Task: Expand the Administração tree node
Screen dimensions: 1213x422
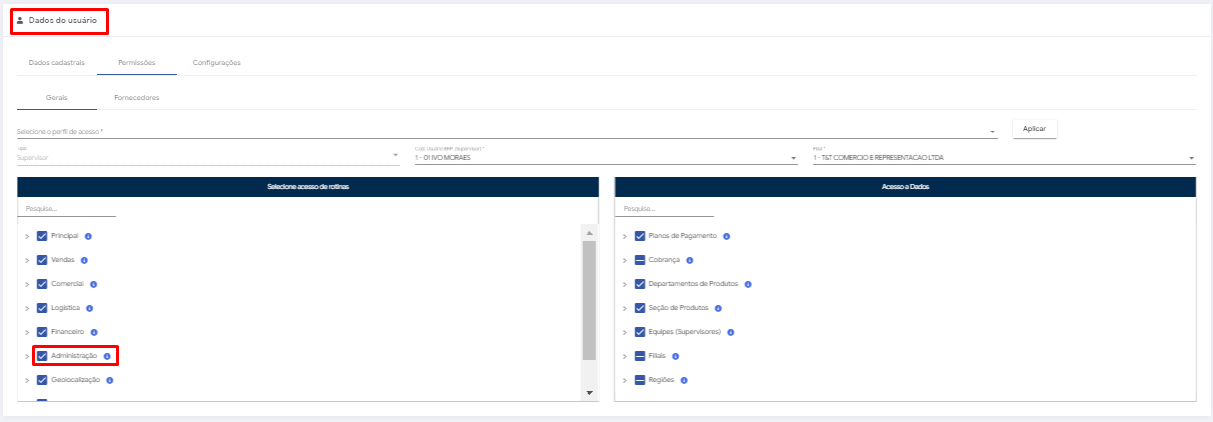Action: pyautogui.click(x=27, y=356)
